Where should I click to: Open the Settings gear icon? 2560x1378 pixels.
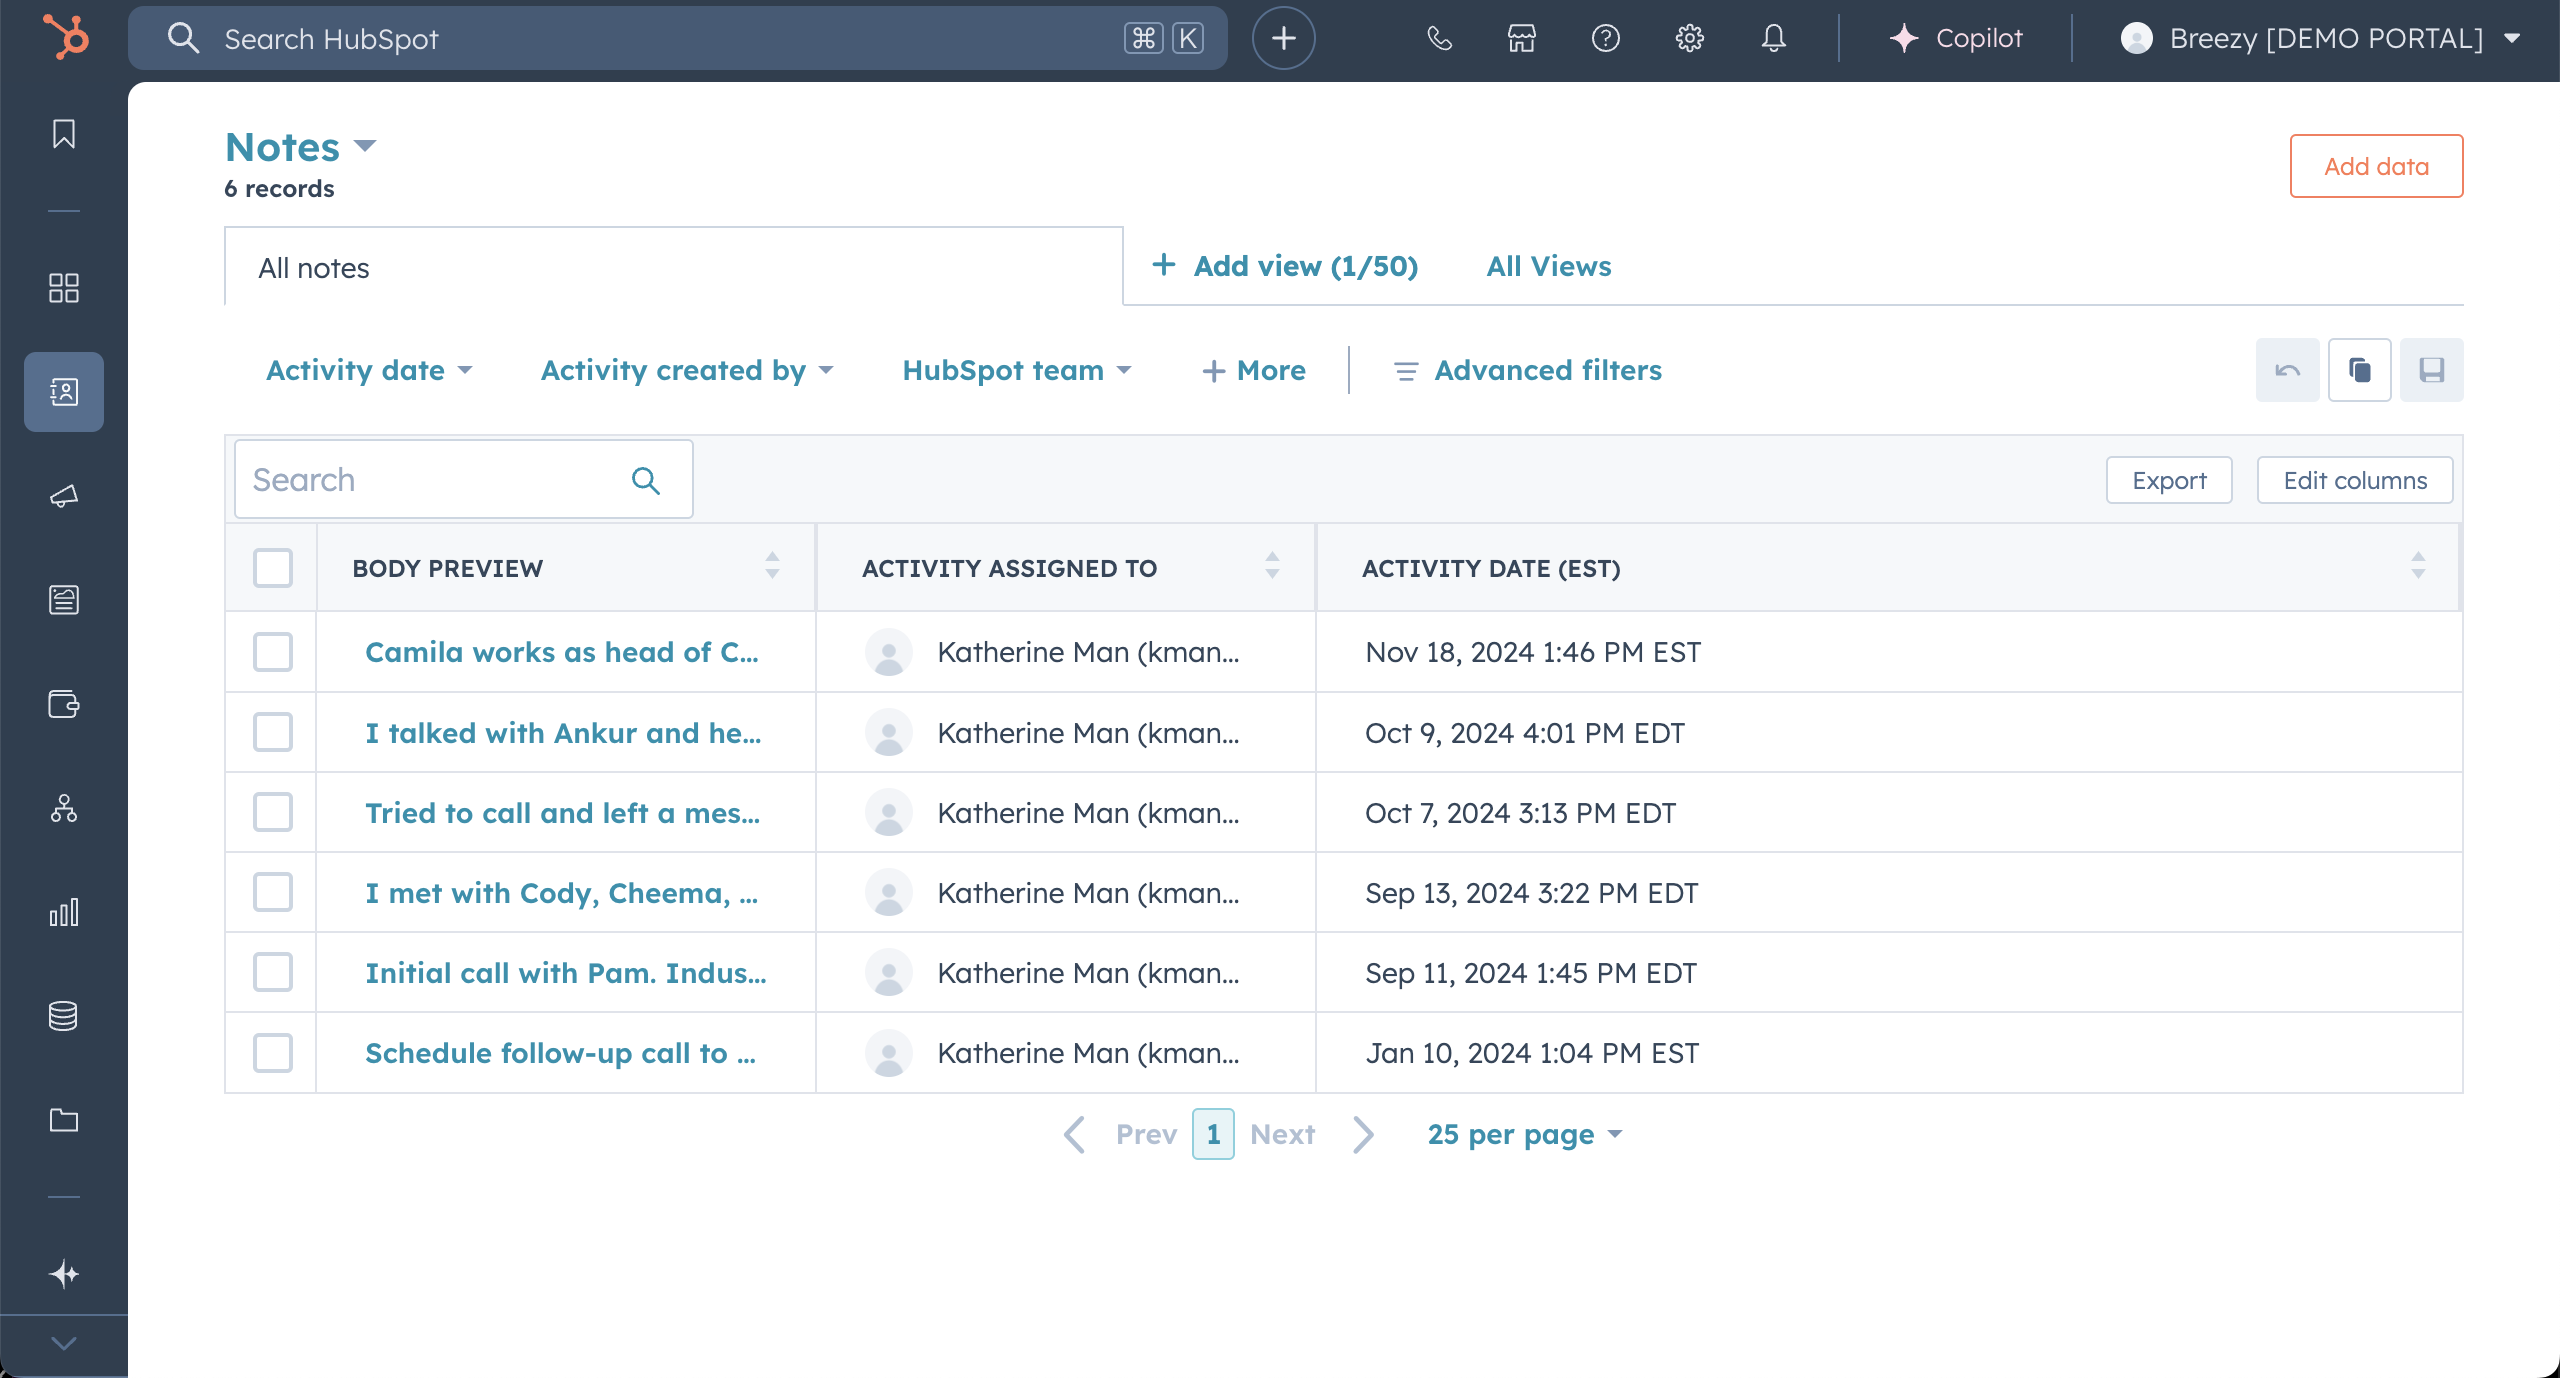pos(1690,38)
